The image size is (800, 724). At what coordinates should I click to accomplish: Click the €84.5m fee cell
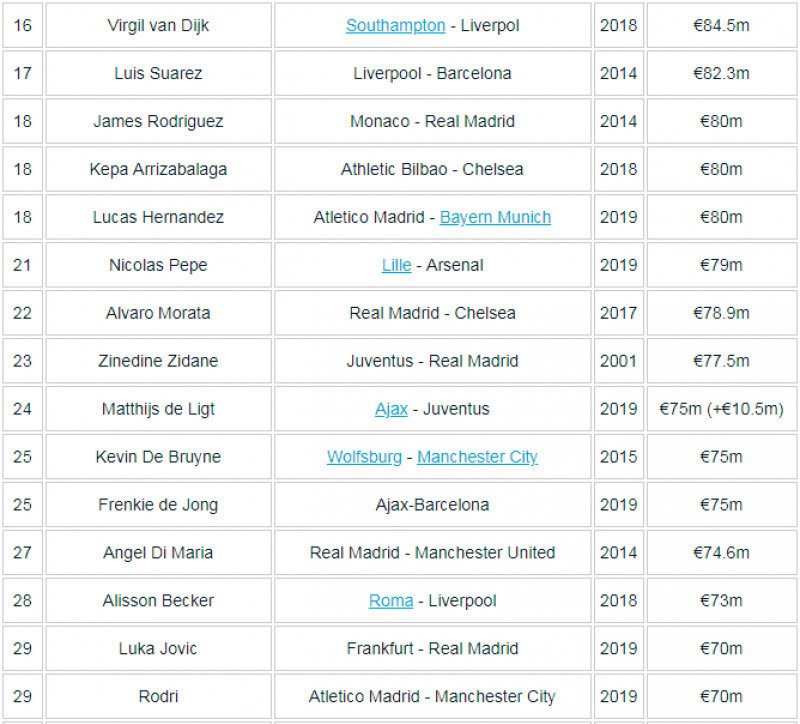click(x=721, y=26)
